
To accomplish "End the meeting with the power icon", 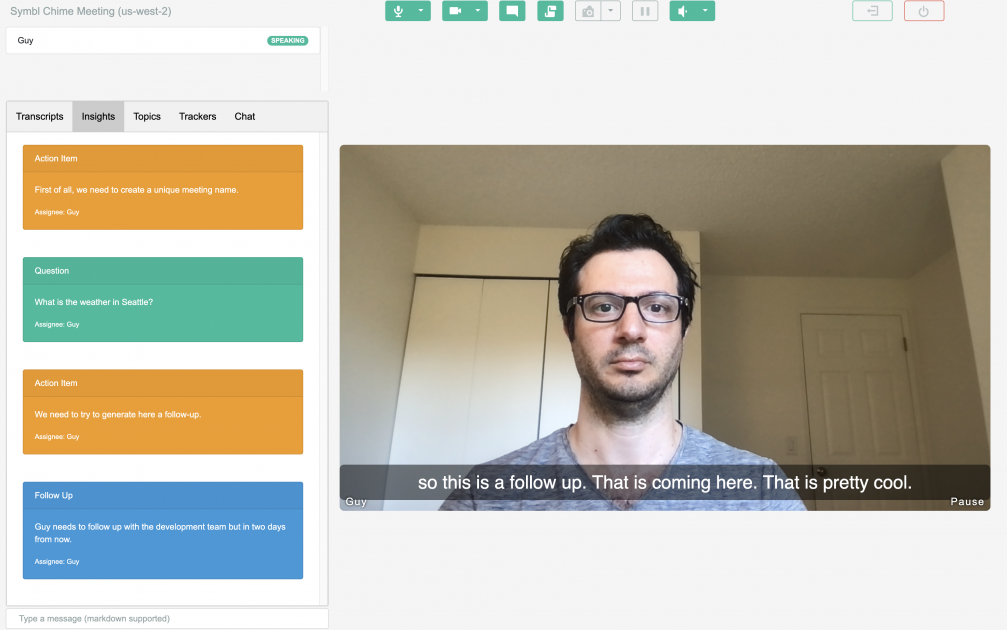I will coord(925,11).
